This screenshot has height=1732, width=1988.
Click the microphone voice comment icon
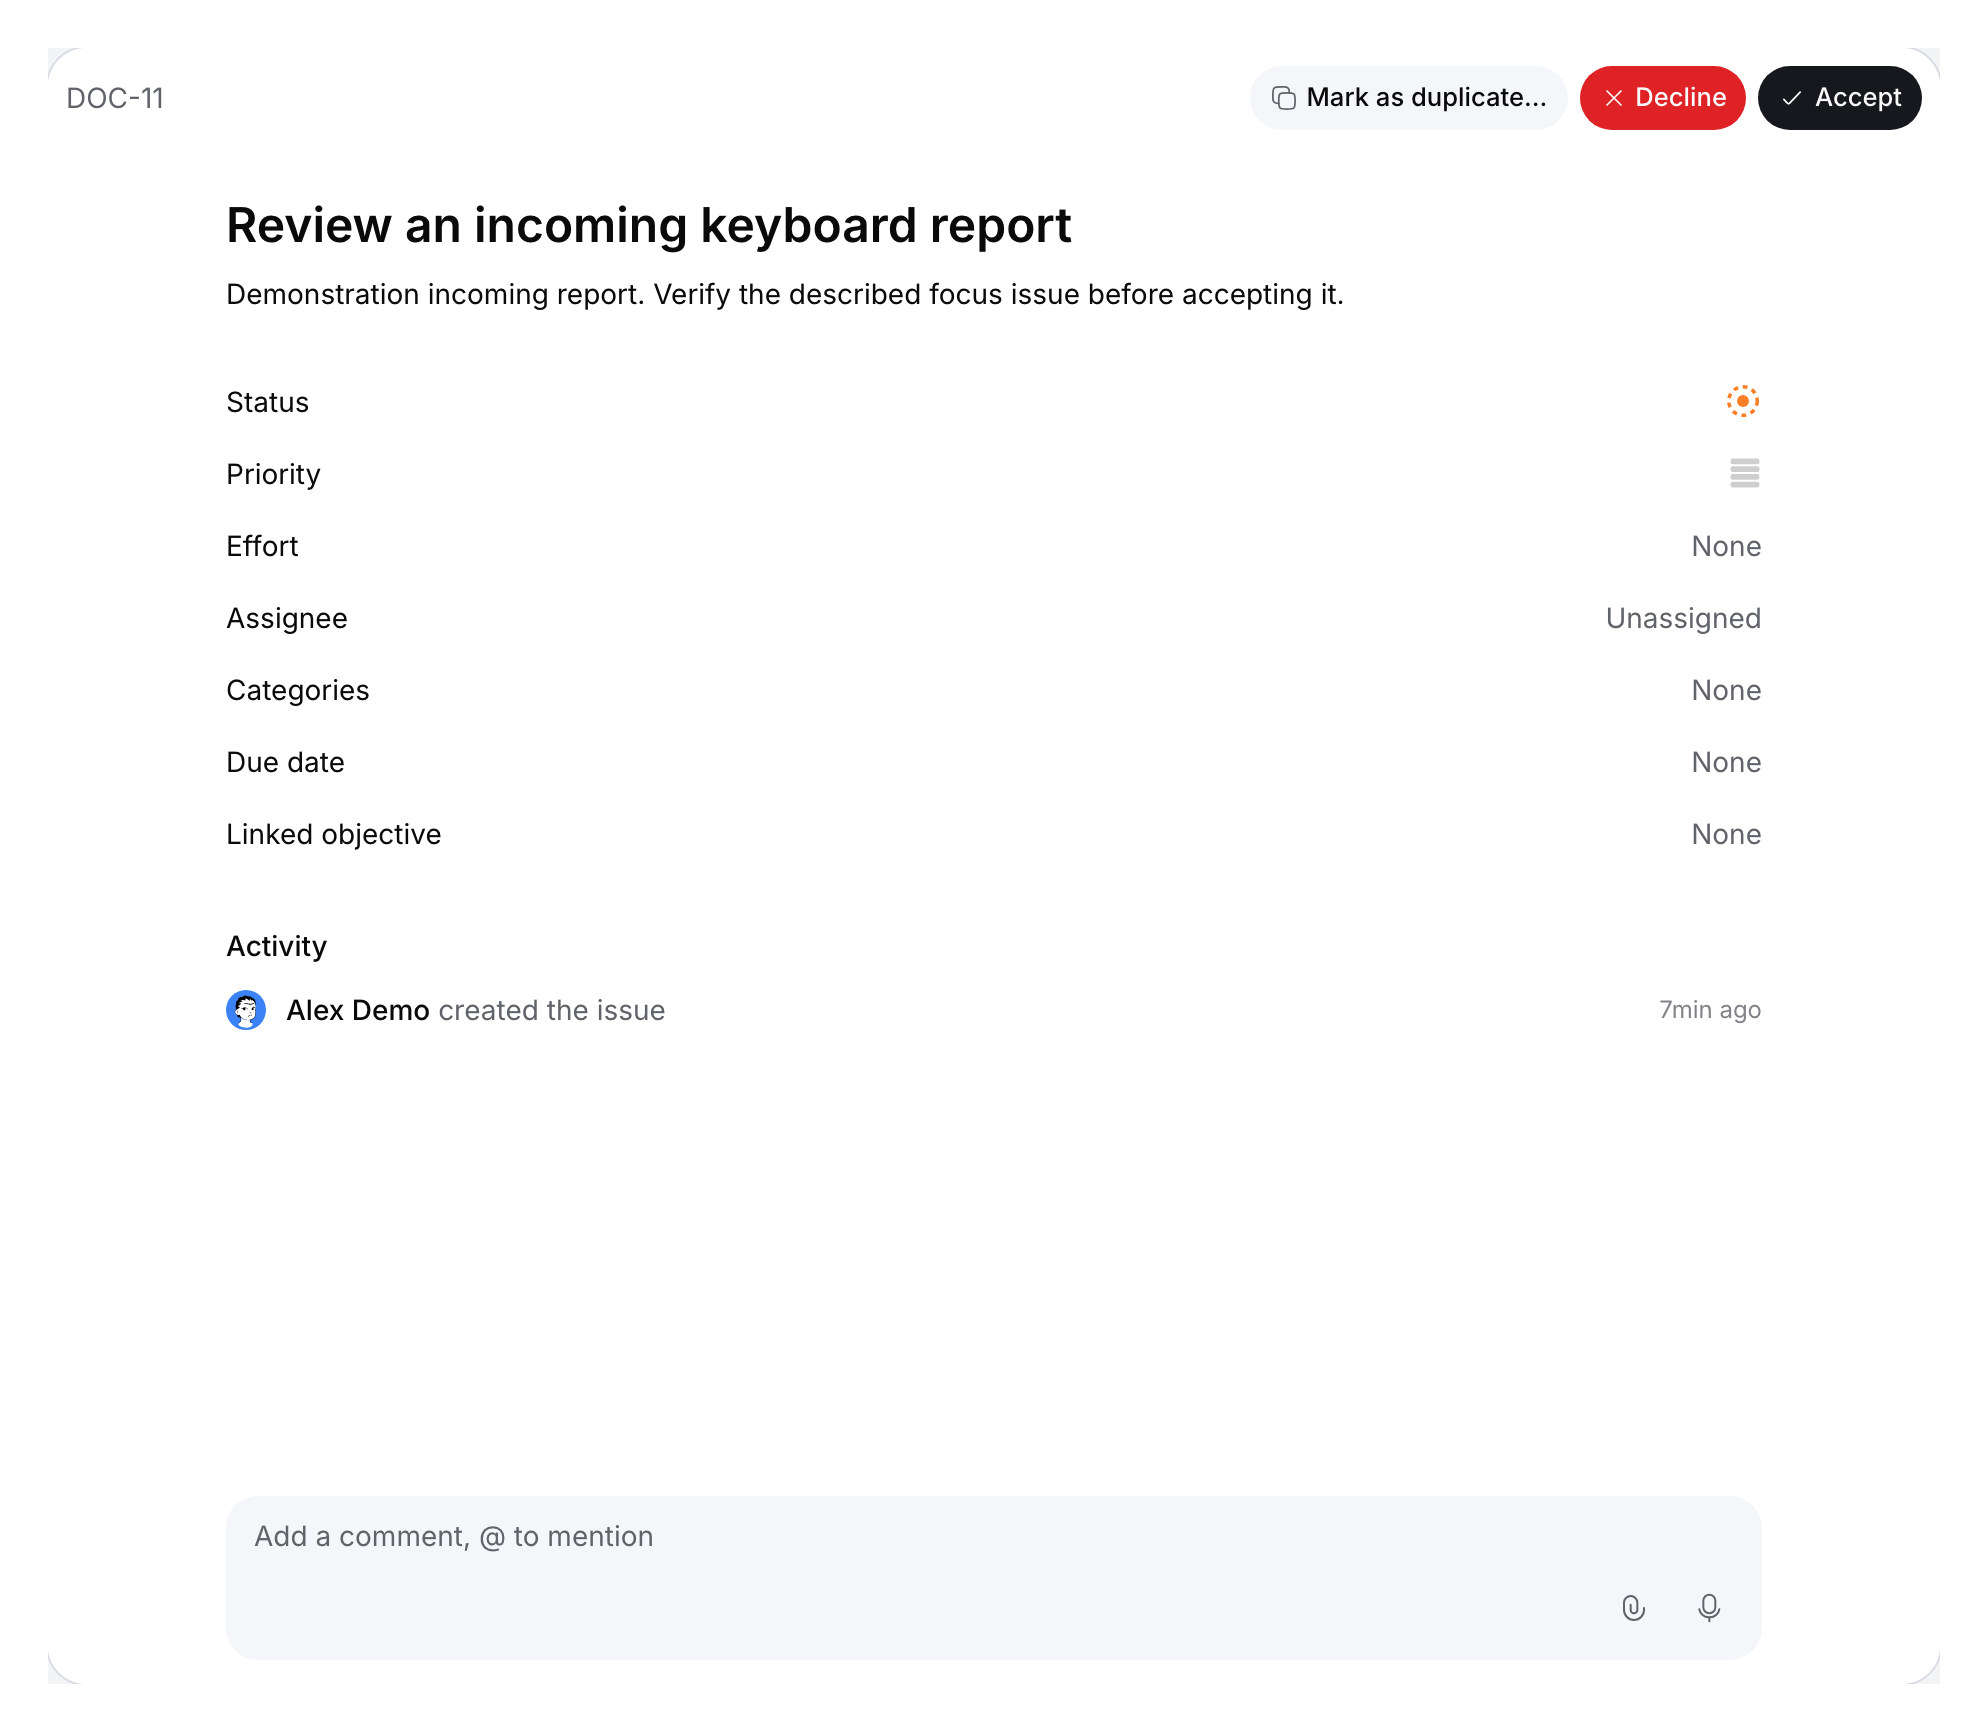click(x=1709, y=1607)
